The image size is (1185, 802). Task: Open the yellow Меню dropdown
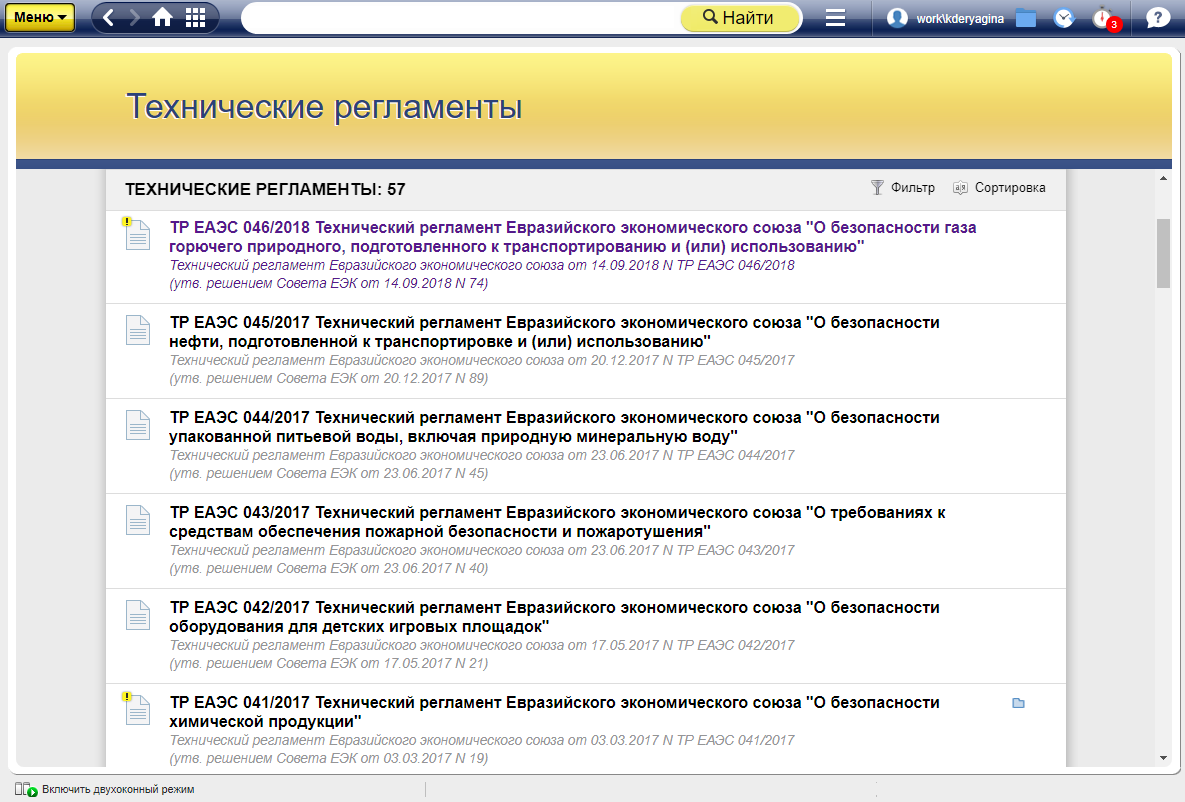click(x=39, y=17)
